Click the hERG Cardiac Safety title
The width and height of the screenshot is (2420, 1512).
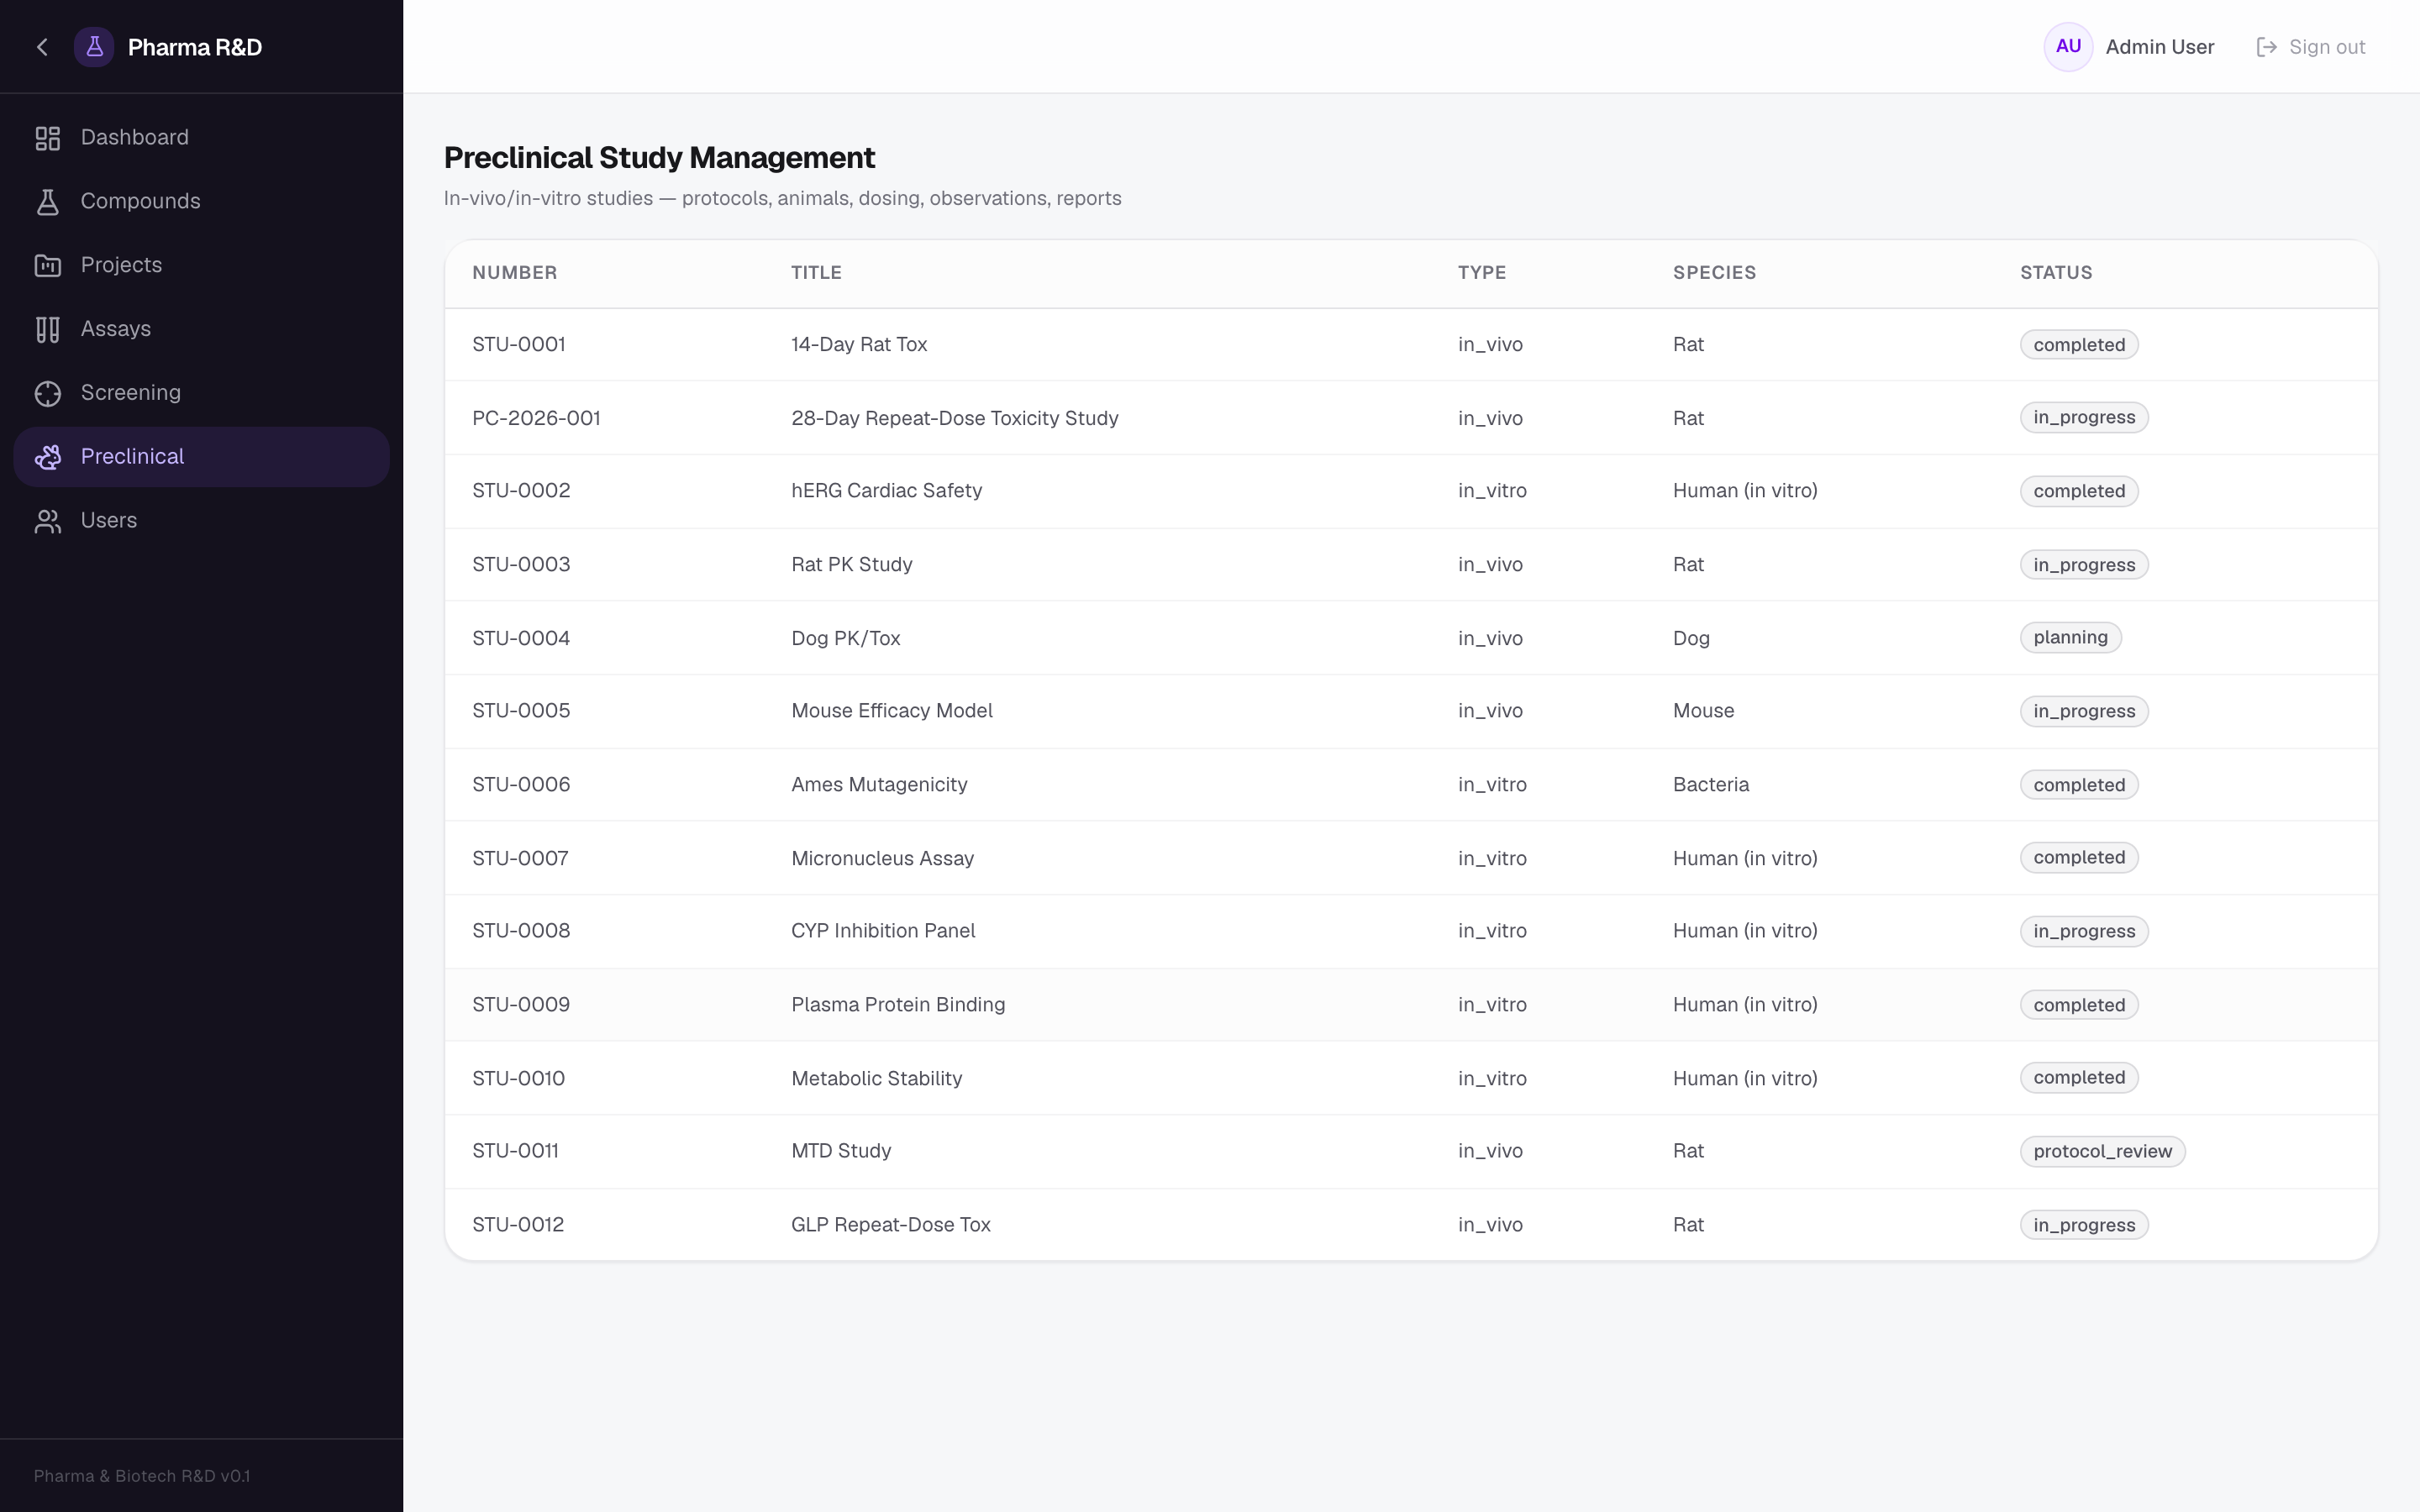(886, 491)
